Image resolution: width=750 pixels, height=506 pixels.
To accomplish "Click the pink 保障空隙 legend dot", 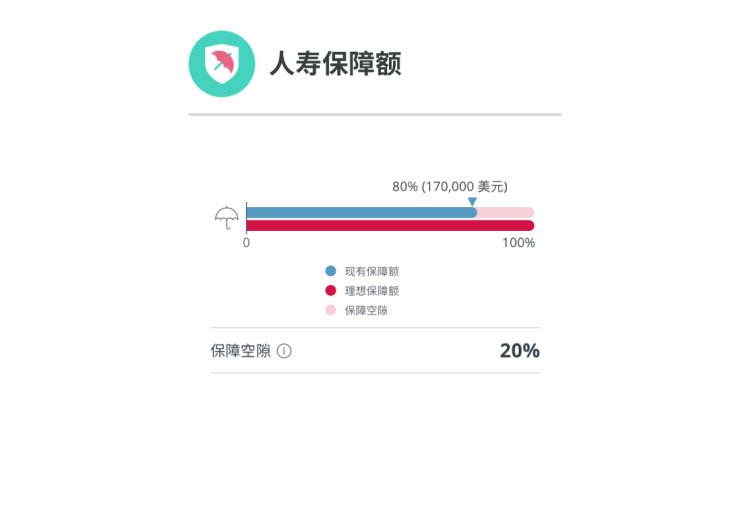I will coord(331,310).
